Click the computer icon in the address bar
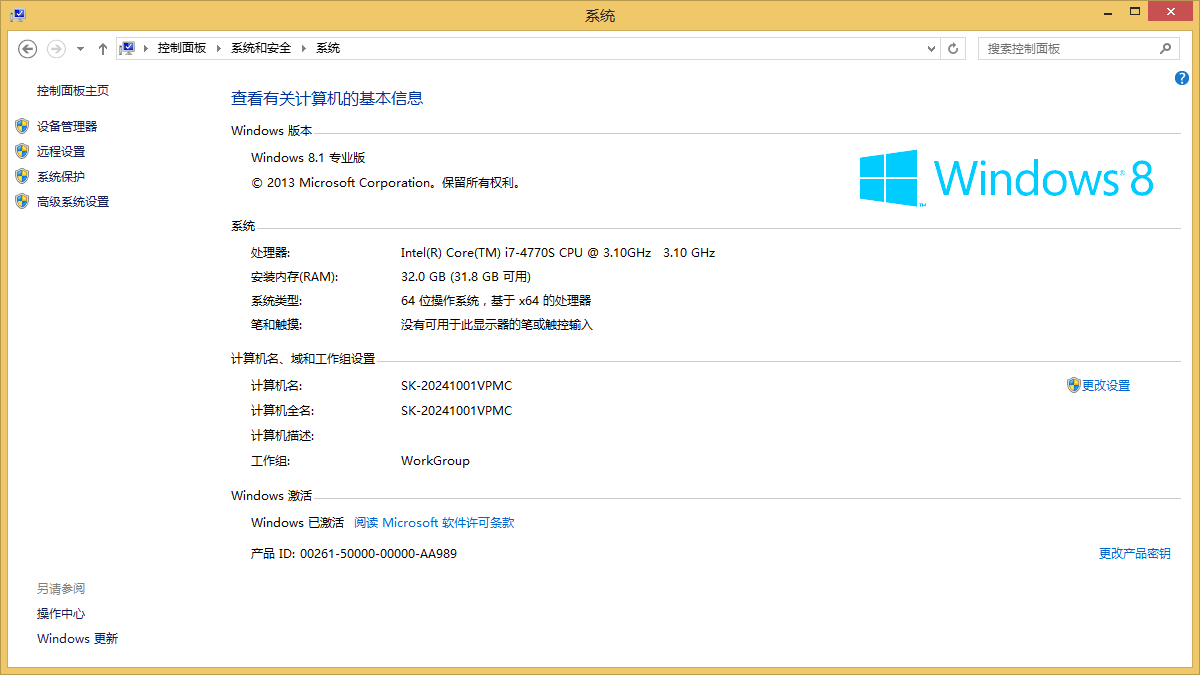Screen dimensions: 1200x675 tap(128, 48)
